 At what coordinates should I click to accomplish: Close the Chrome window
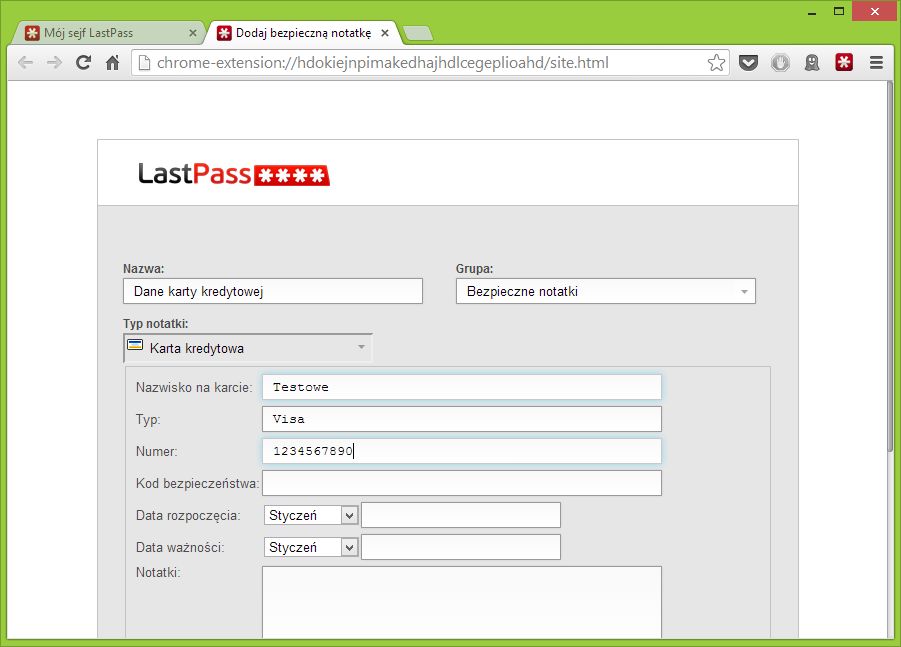[x=875, y=11]
